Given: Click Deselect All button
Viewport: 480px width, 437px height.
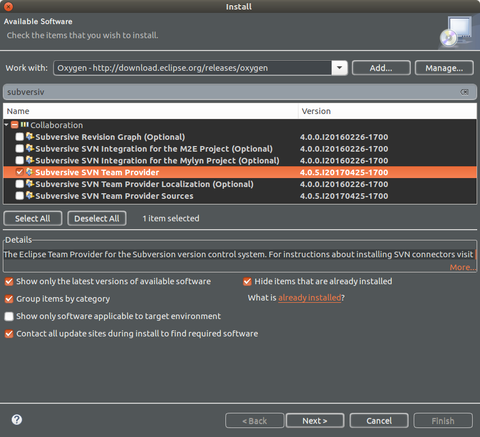Looking at the screenshot, I should point(97,219).
